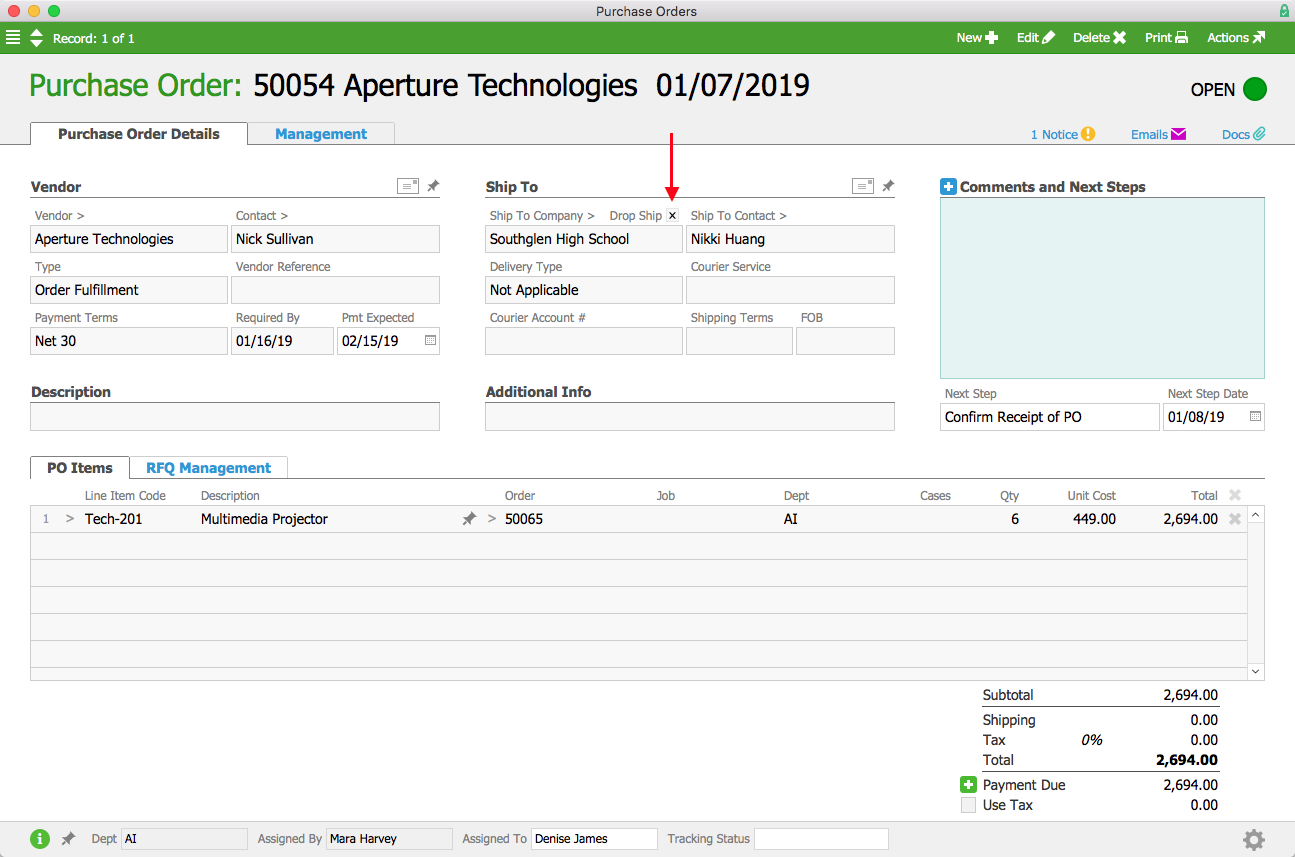Select the Purchase Order Details tab

[x=139, y=134]
